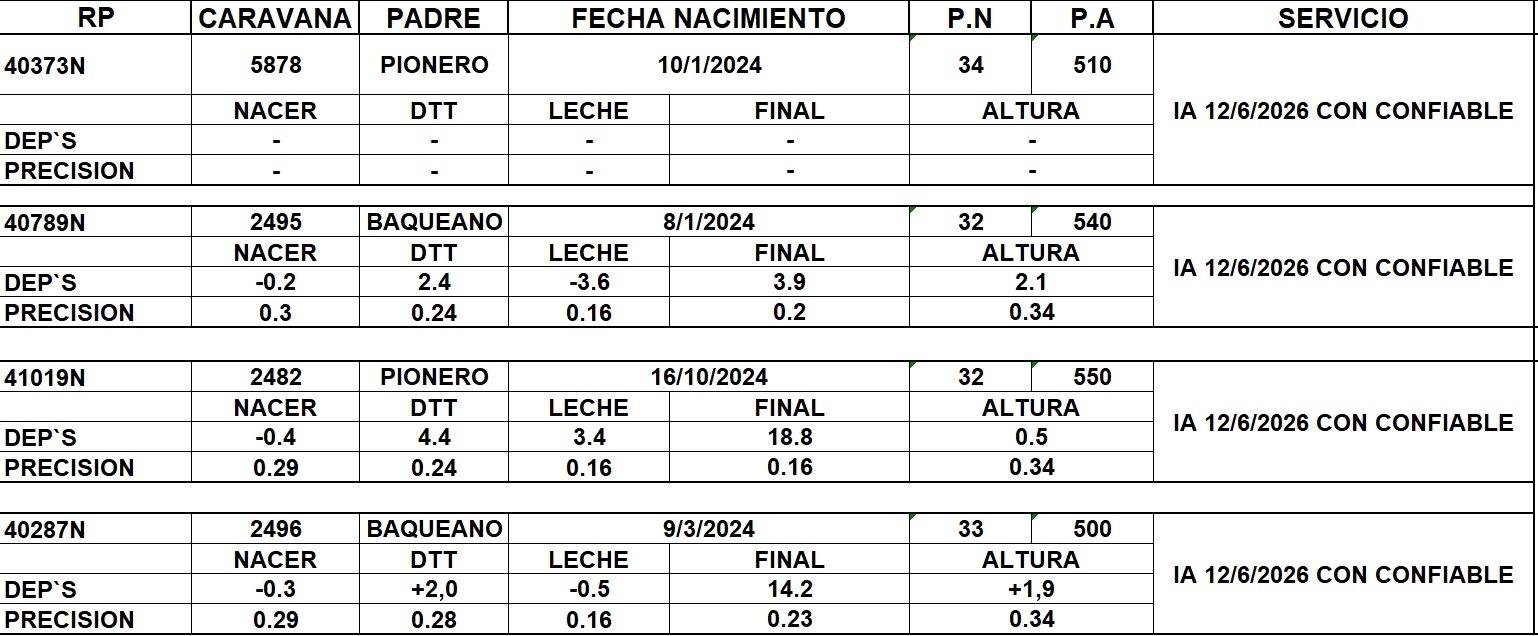Screen dimensions: 1538x636
Task: Click birth date 10/1/2024 cell
Action: tap(709, 65)
